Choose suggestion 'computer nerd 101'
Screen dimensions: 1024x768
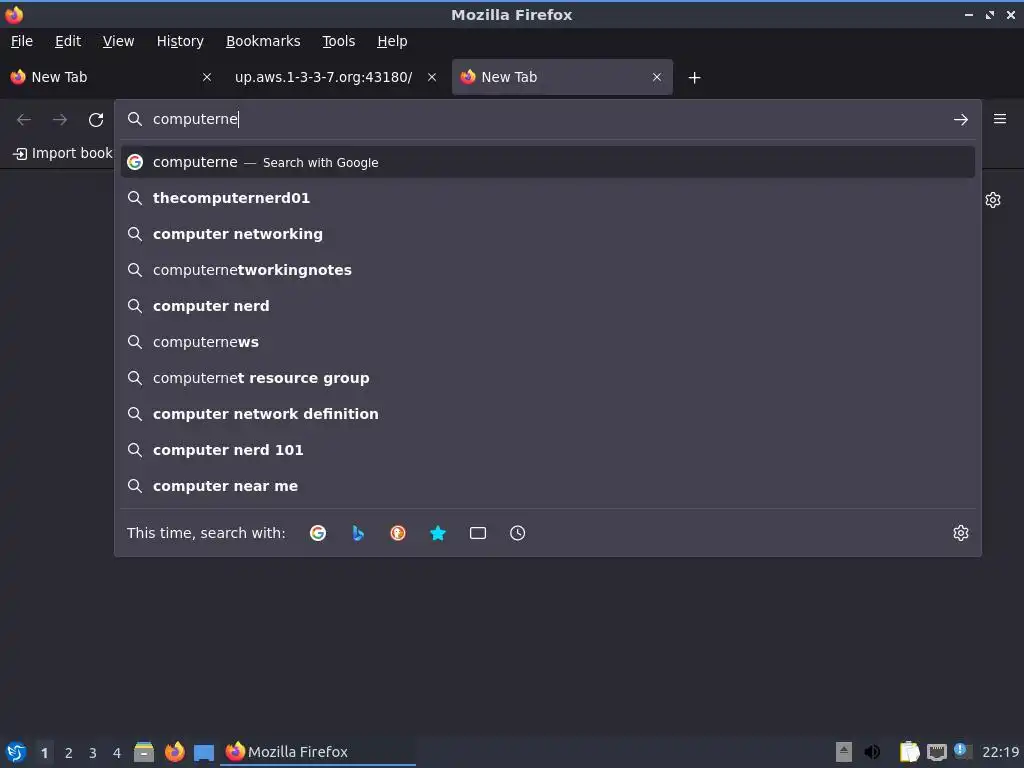[547, 450]
